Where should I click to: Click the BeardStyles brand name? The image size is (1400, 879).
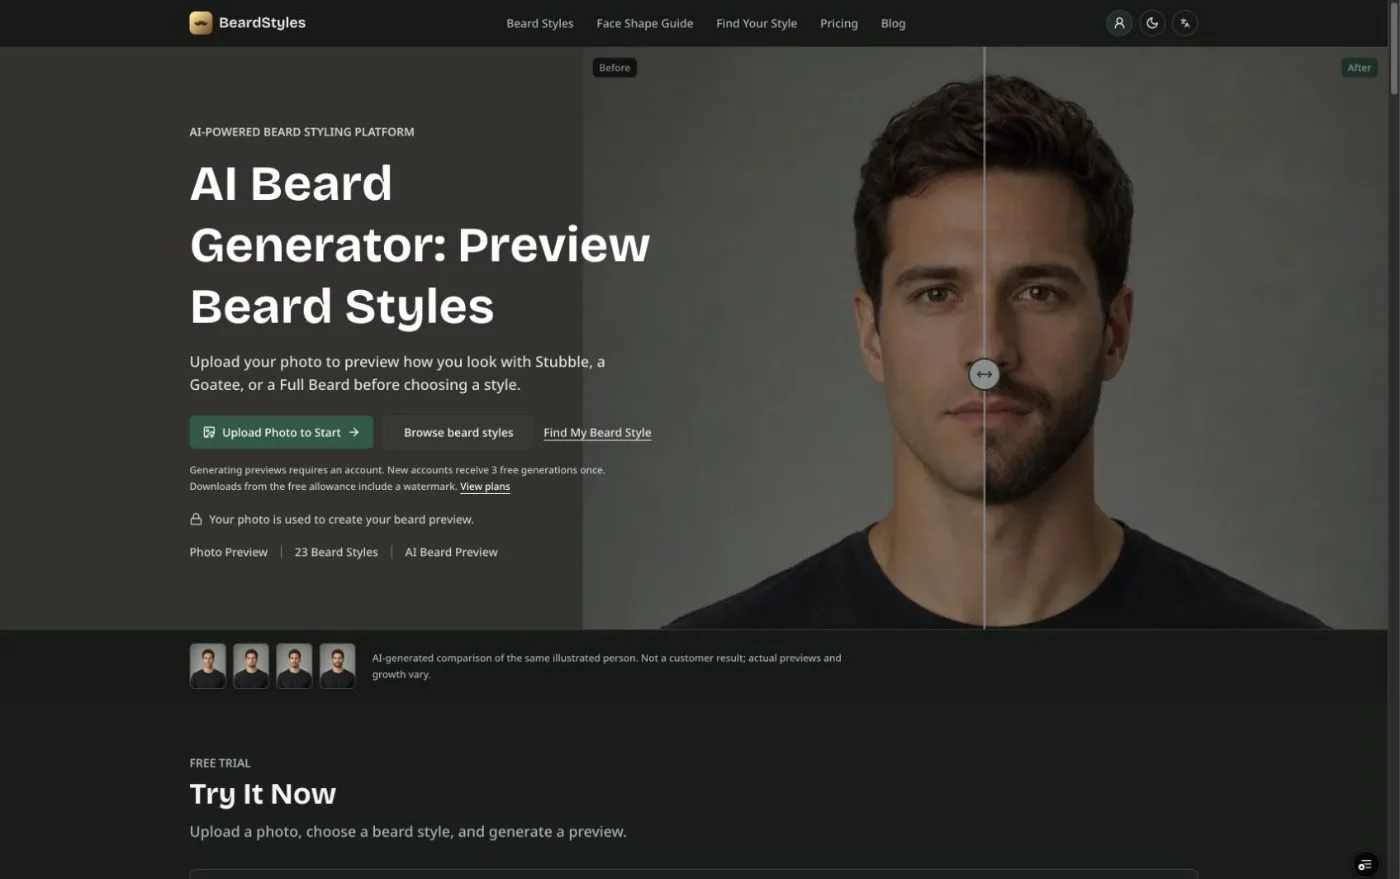(262, 23)
